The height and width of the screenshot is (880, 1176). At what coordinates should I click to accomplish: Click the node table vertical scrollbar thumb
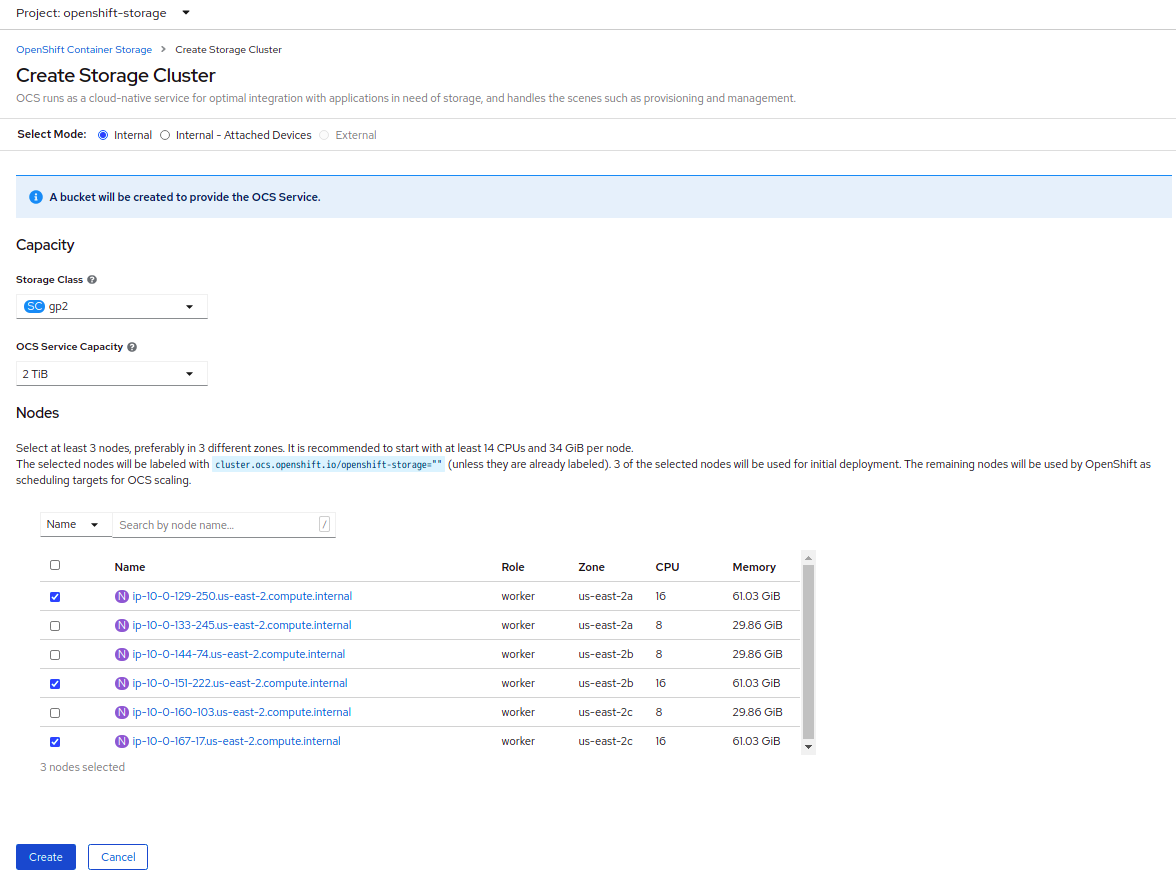tap(808, 652)
